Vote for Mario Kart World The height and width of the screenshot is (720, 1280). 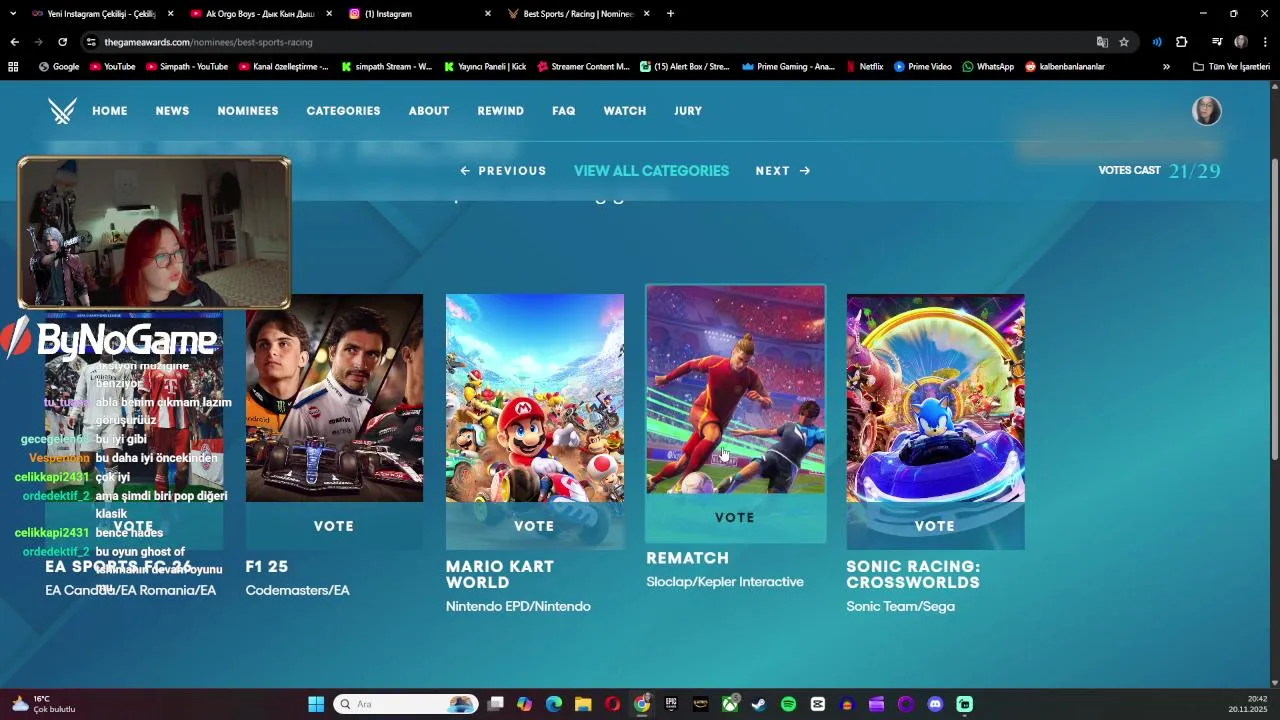[534, 526]
